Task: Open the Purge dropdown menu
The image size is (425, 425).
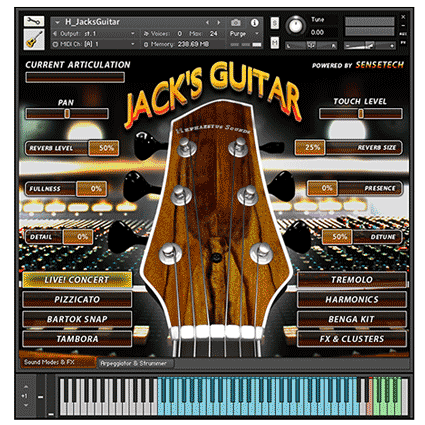Action: tap(244, 33)
